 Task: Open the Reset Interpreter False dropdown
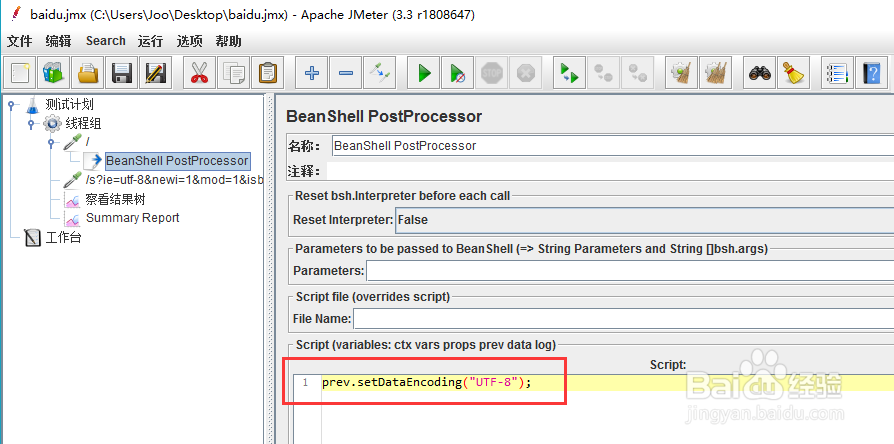point(644,220)
